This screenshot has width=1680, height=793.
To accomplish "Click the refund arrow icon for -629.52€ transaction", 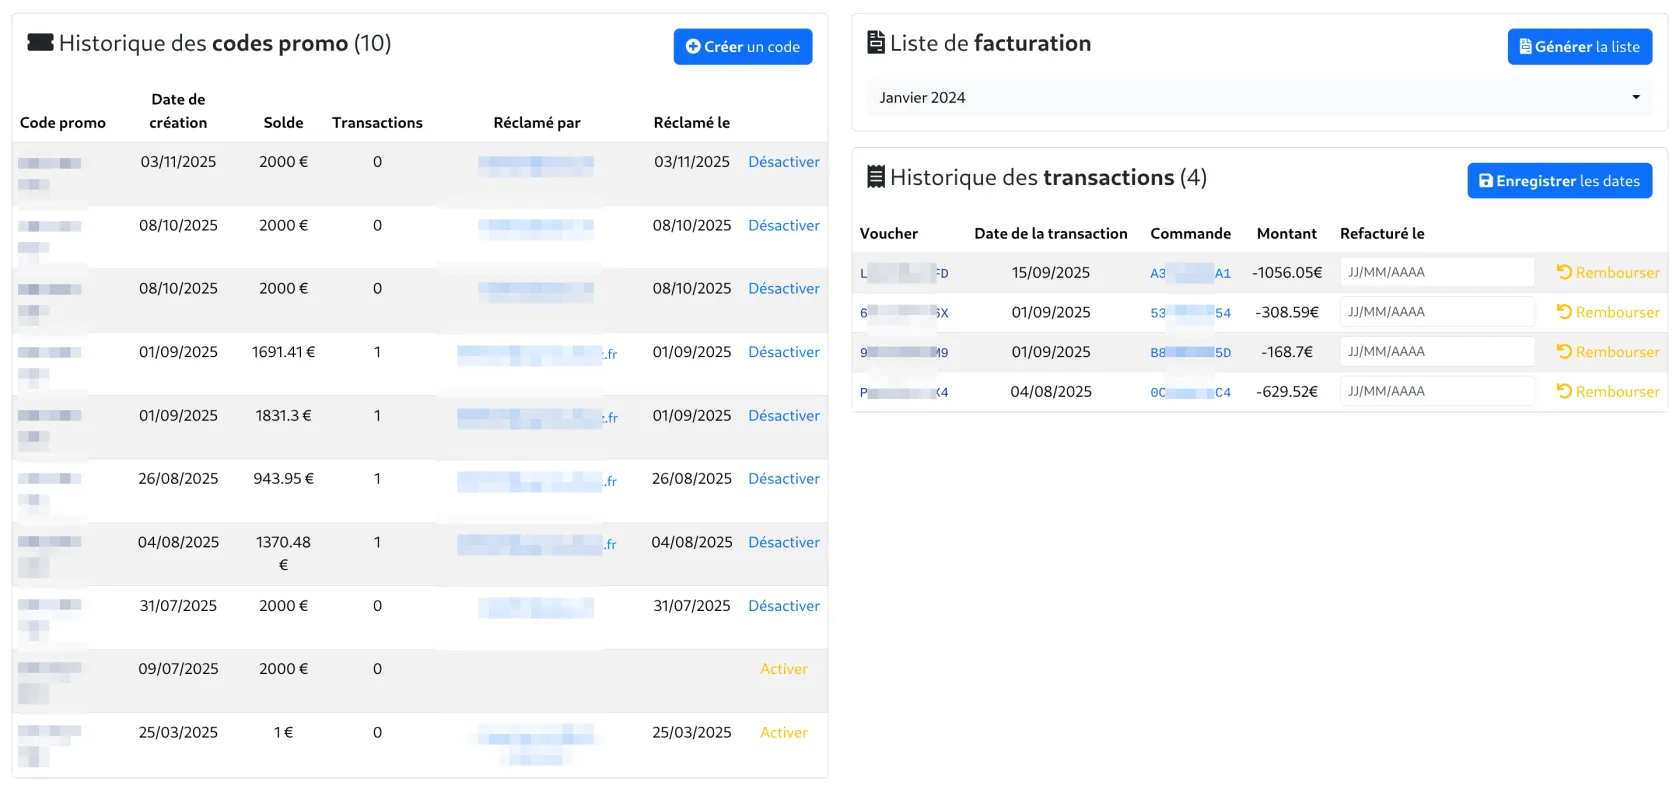I will [1564, 392].
